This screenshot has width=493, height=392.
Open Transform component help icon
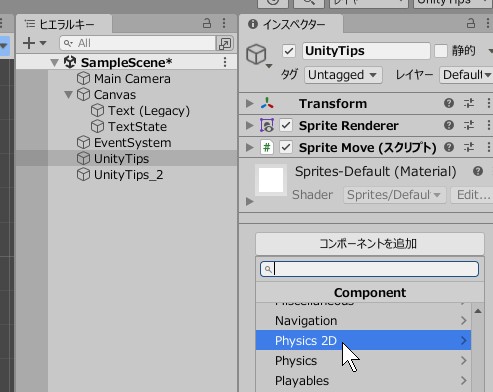point(449,103)
